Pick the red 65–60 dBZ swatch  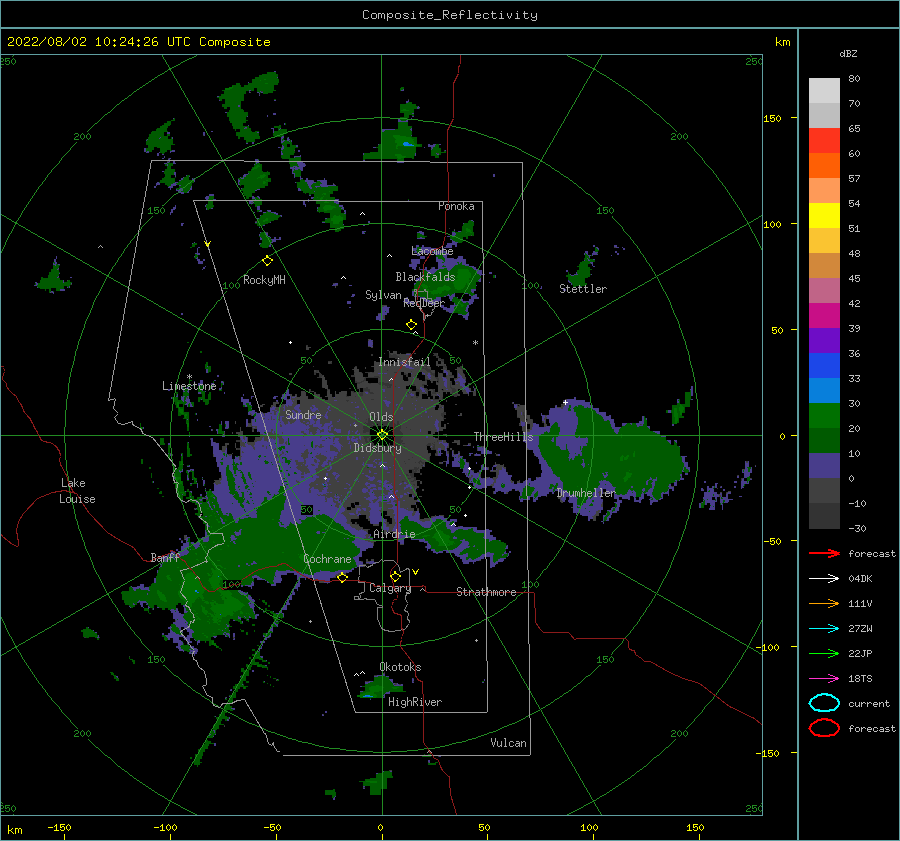click(824, 140)
